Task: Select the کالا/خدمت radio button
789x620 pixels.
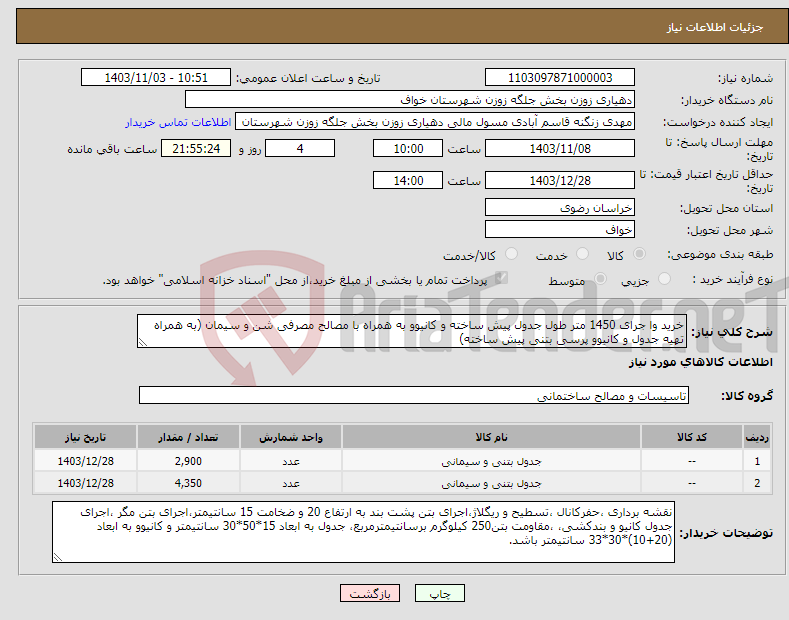Action: (511, 254)
